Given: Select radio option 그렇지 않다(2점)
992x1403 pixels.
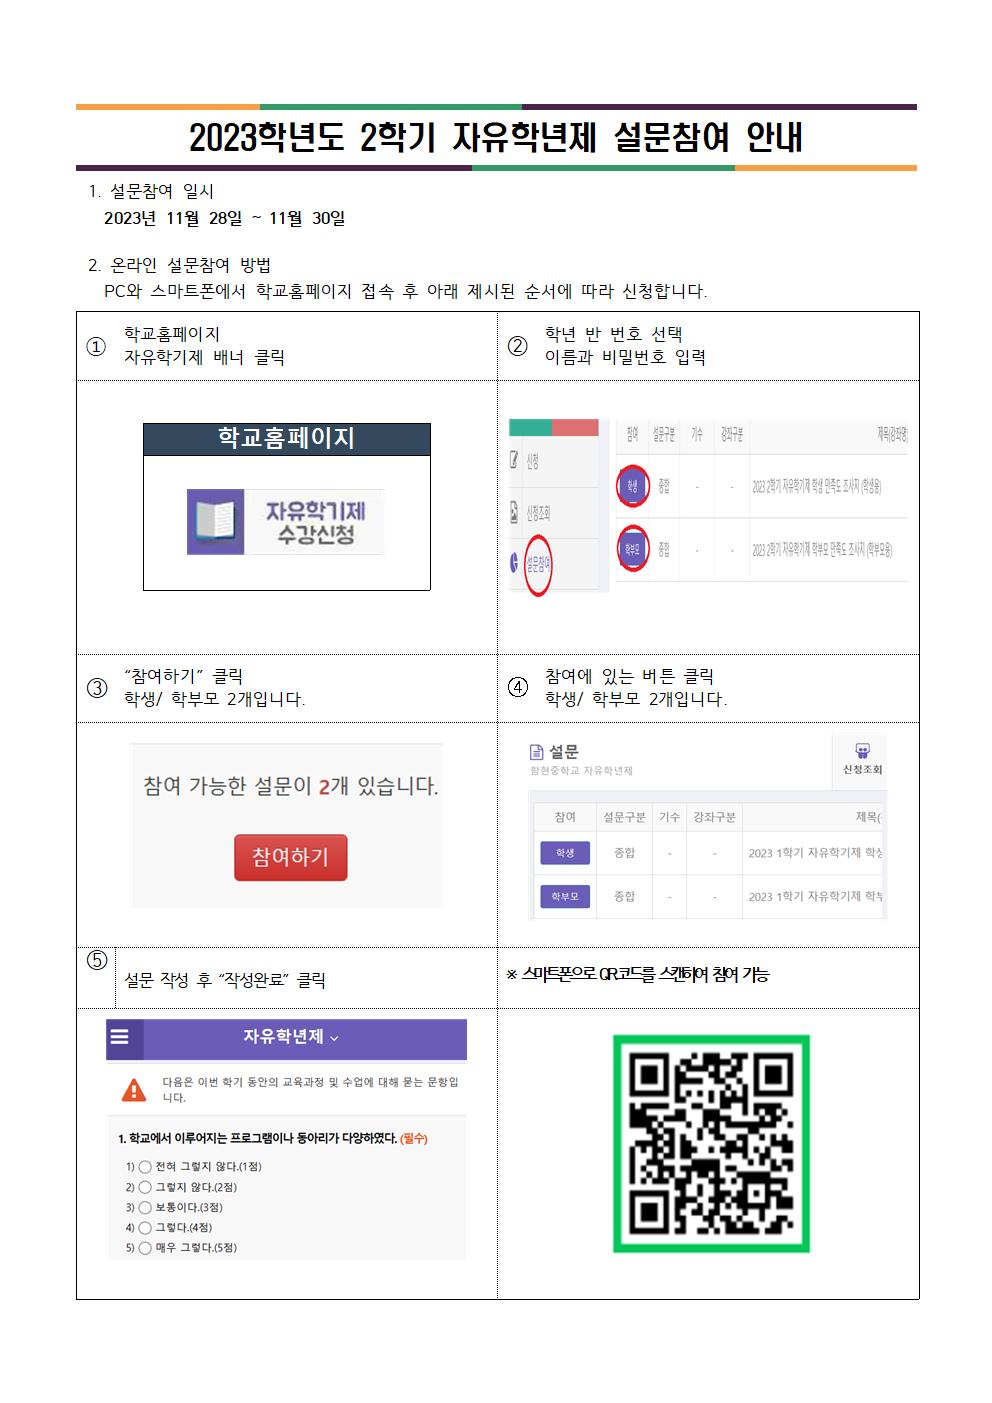Looking at the screenshot, I should (145, 1187).
